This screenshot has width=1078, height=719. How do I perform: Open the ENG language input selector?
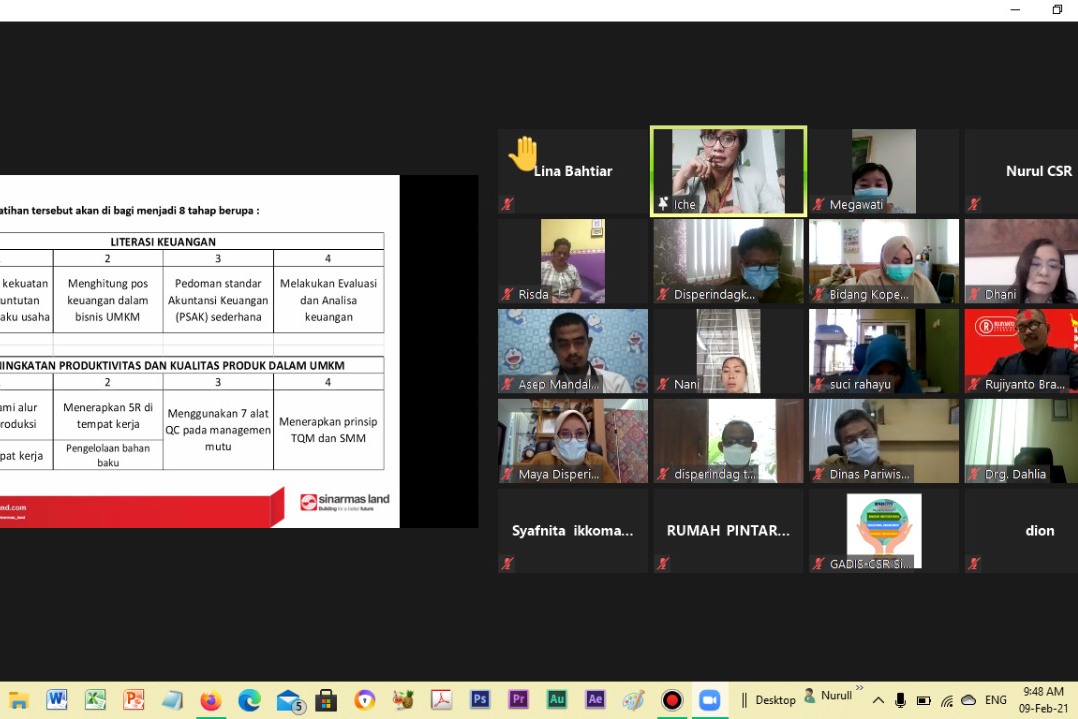pos(996,700)
